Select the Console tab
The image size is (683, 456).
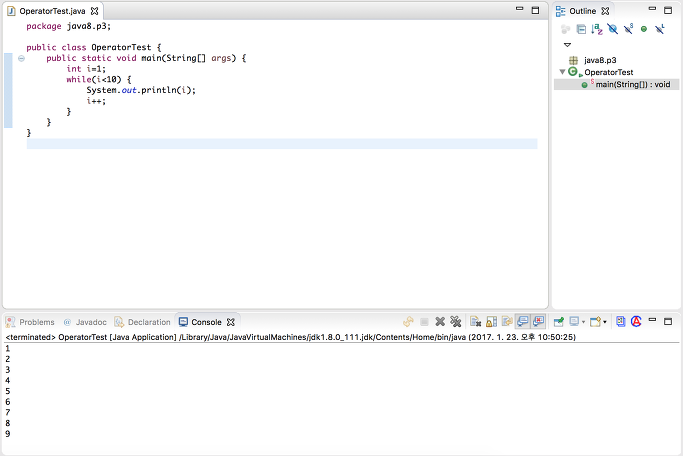206,322
